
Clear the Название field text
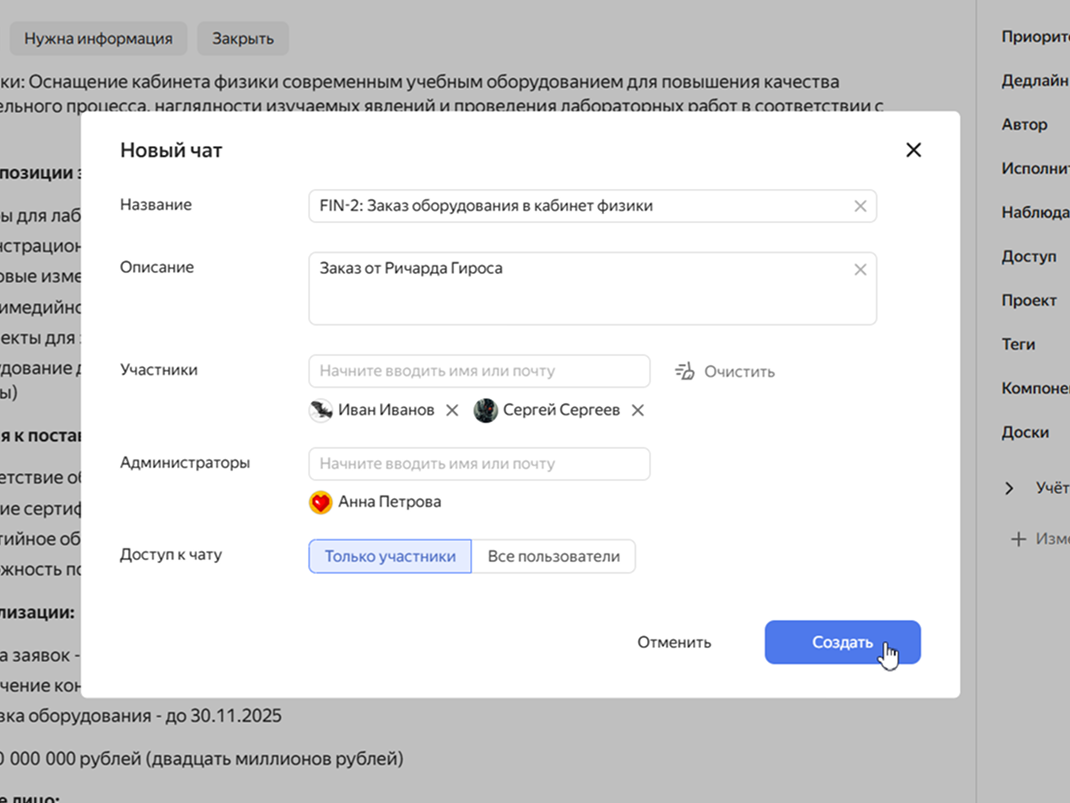coord(860,206)
